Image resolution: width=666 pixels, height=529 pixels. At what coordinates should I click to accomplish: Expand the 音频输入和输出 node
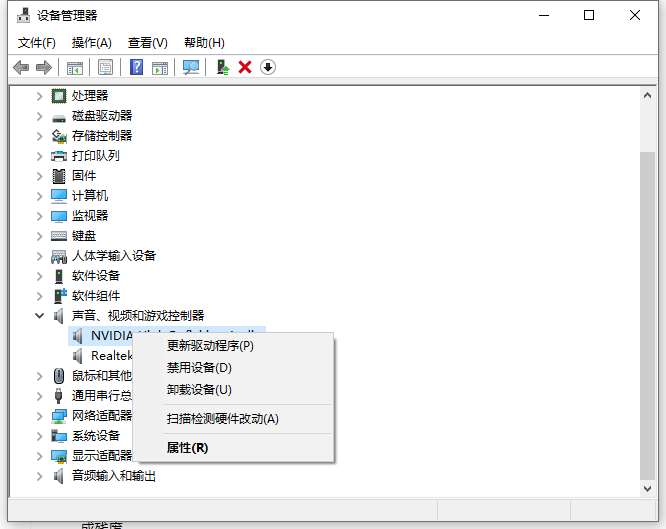click(40, 476)
